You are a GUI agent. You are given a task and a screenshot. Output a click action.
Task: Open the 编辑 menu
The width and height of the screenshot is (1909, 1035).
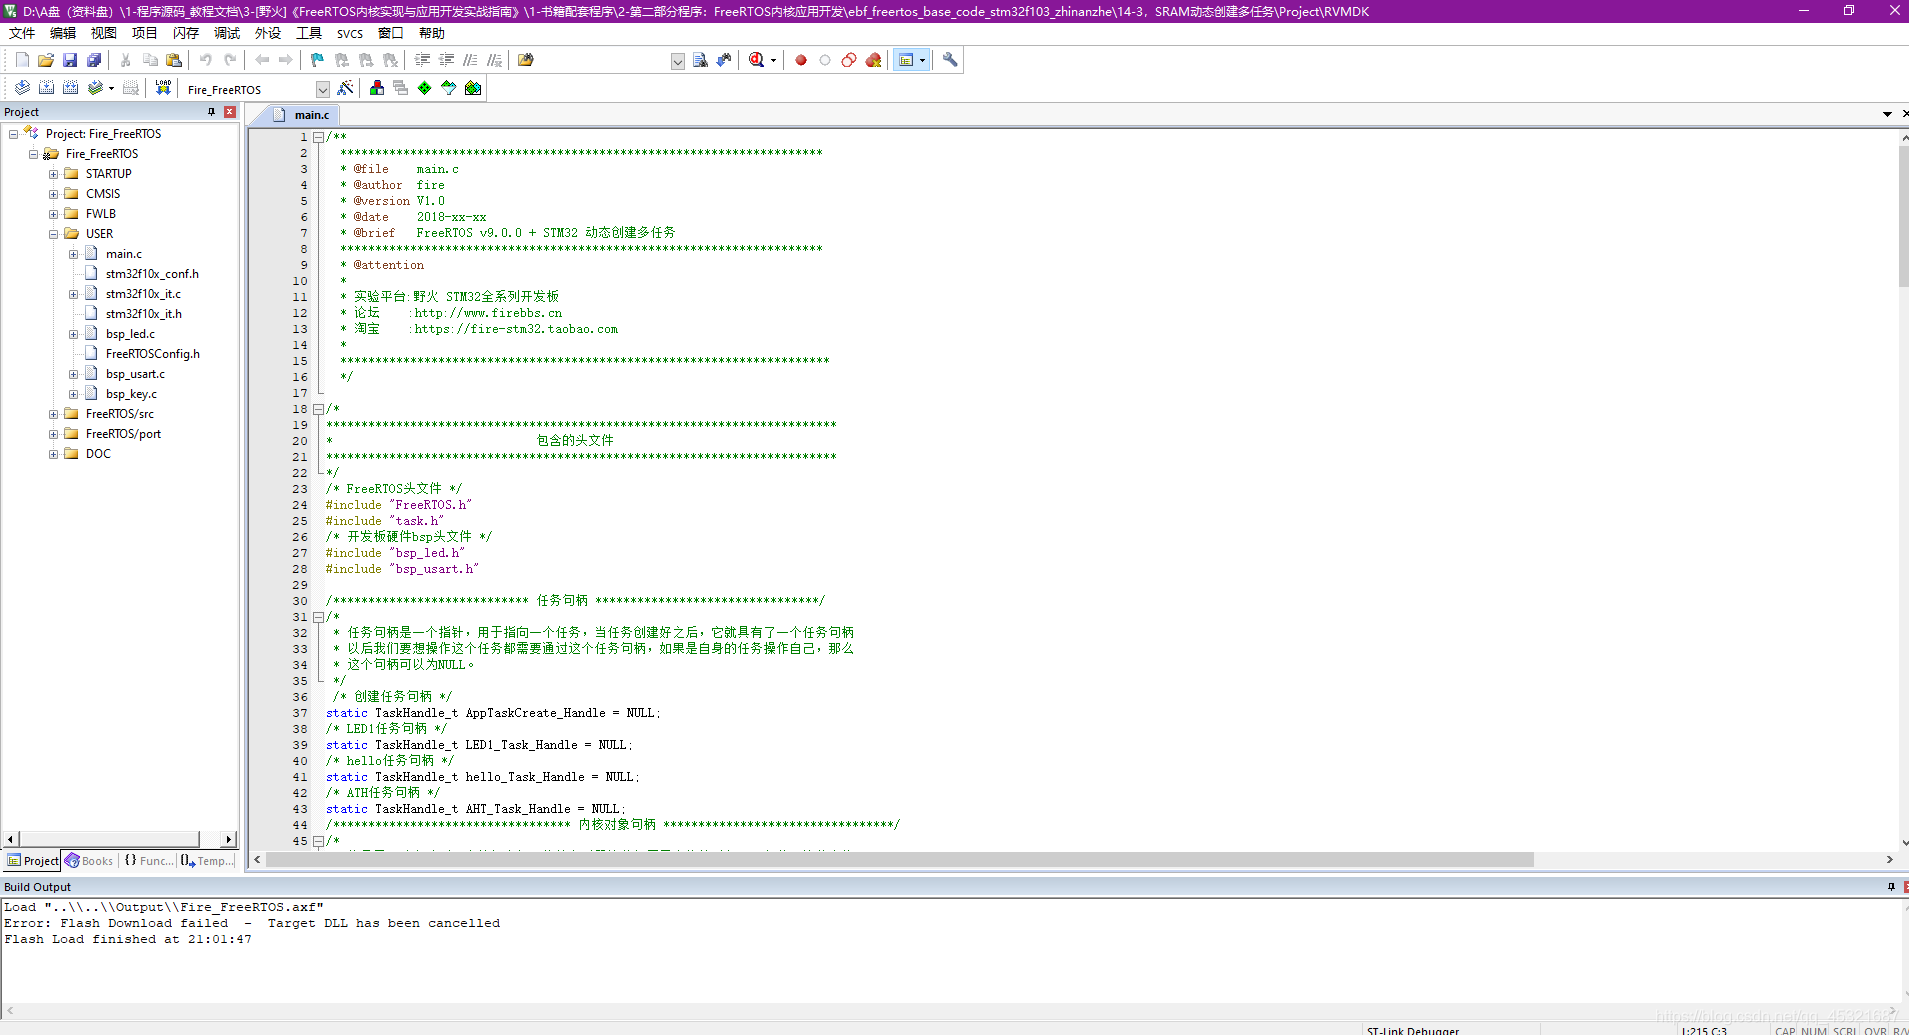pyautogui.click(x=63, y=33)
